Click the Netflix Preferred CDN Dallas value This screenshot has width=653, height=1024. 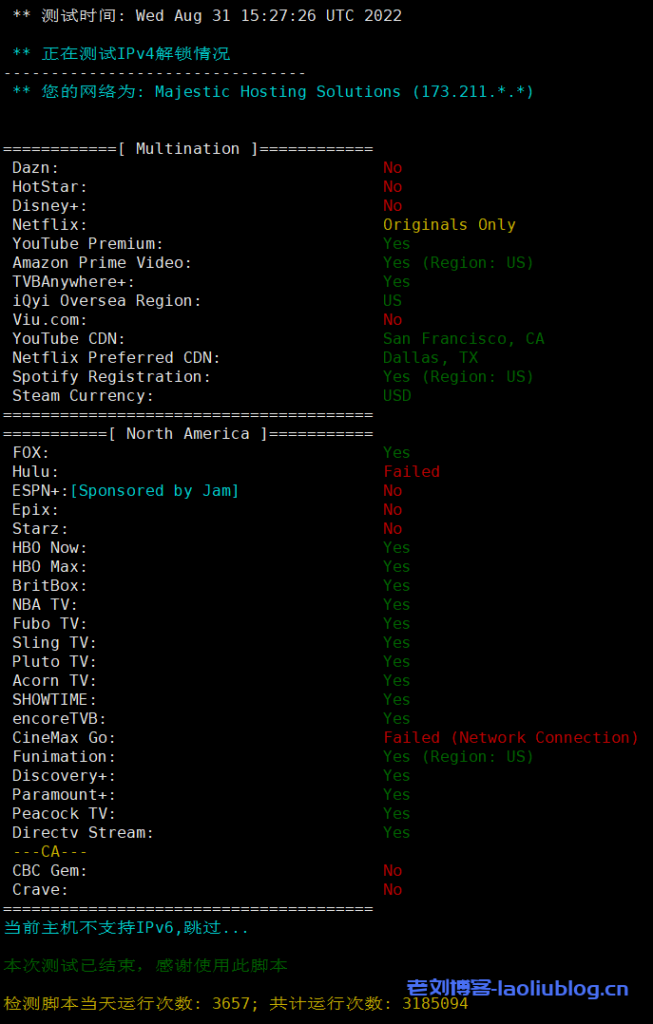430,358
